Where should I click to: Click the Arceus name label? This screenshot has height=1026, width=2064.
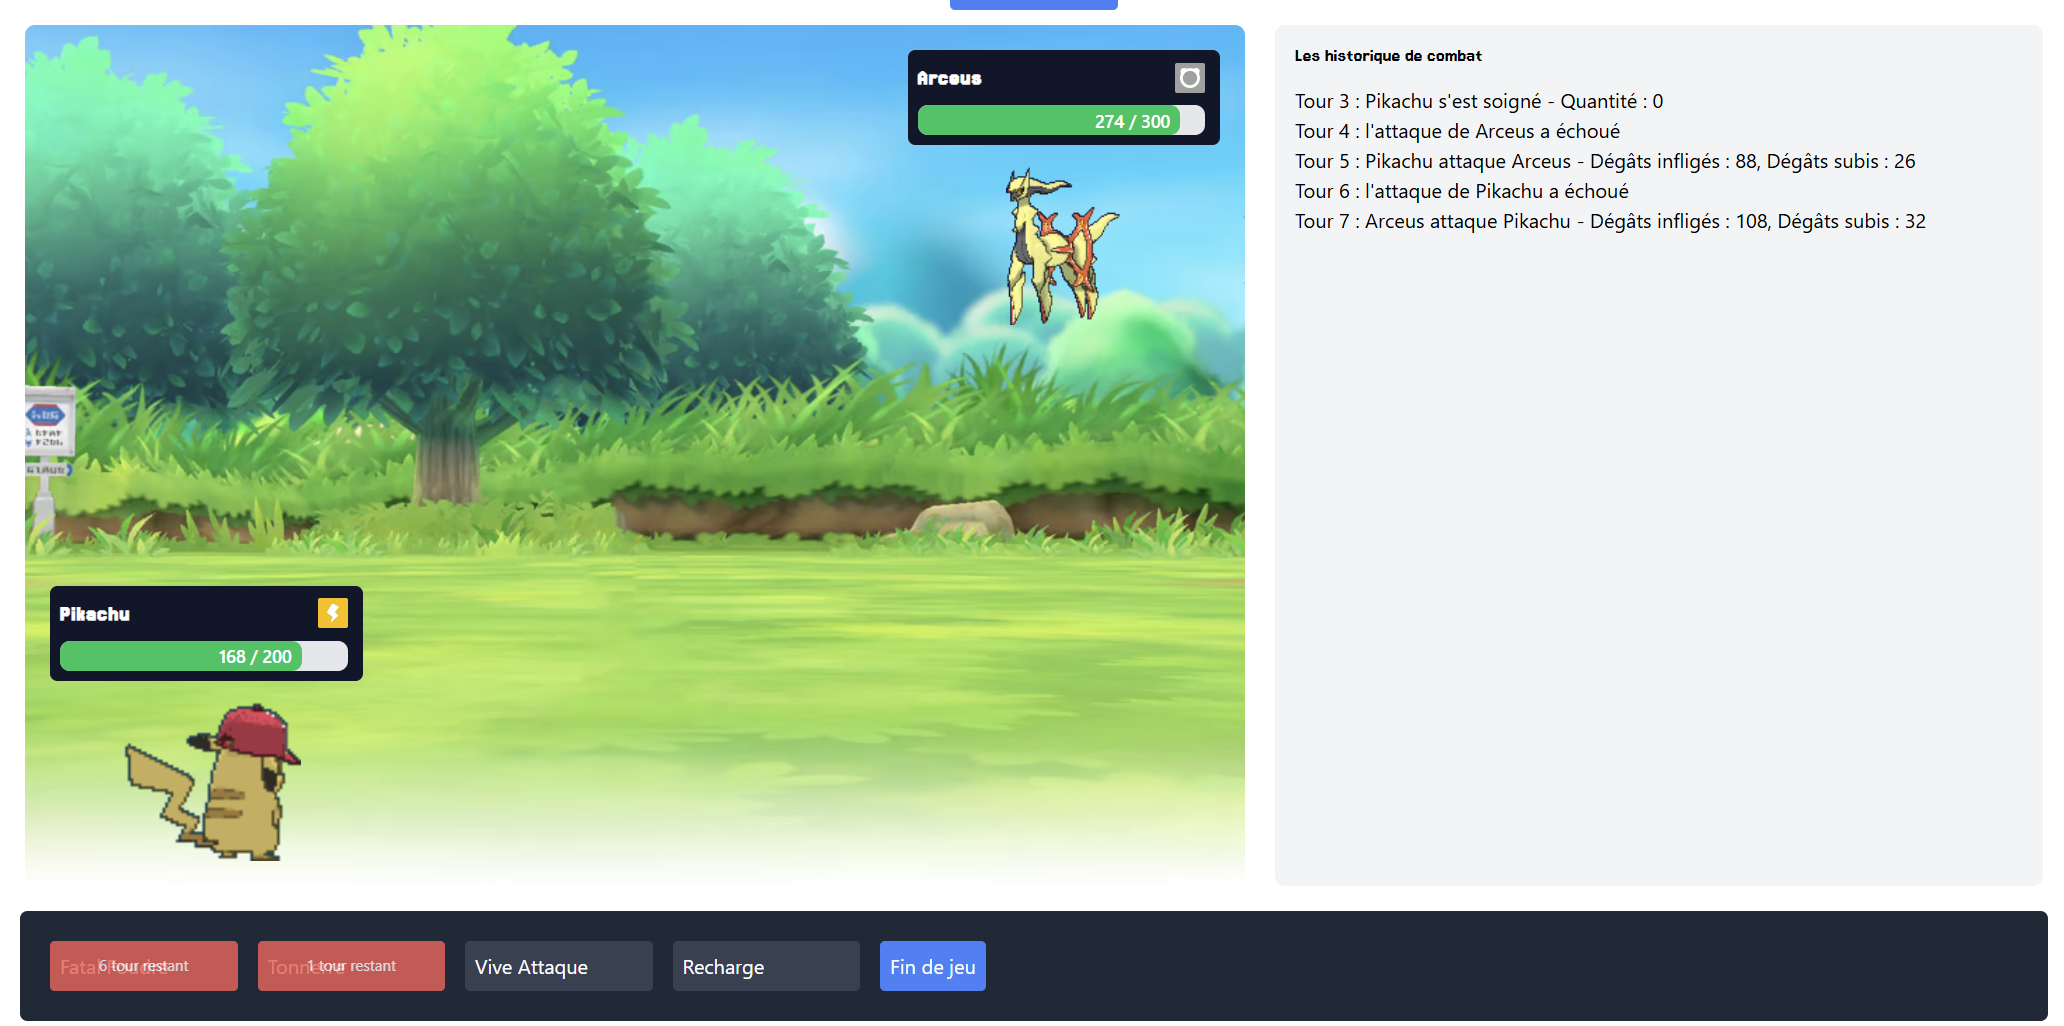(949, 78)
